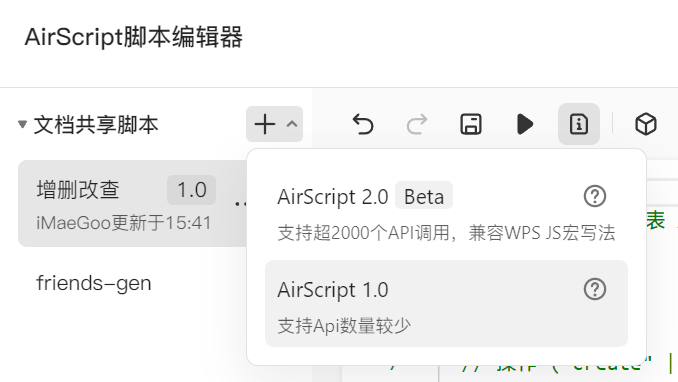Click the undo arrow icon
The width and height of the screenshot is (678, 382).
363,125
